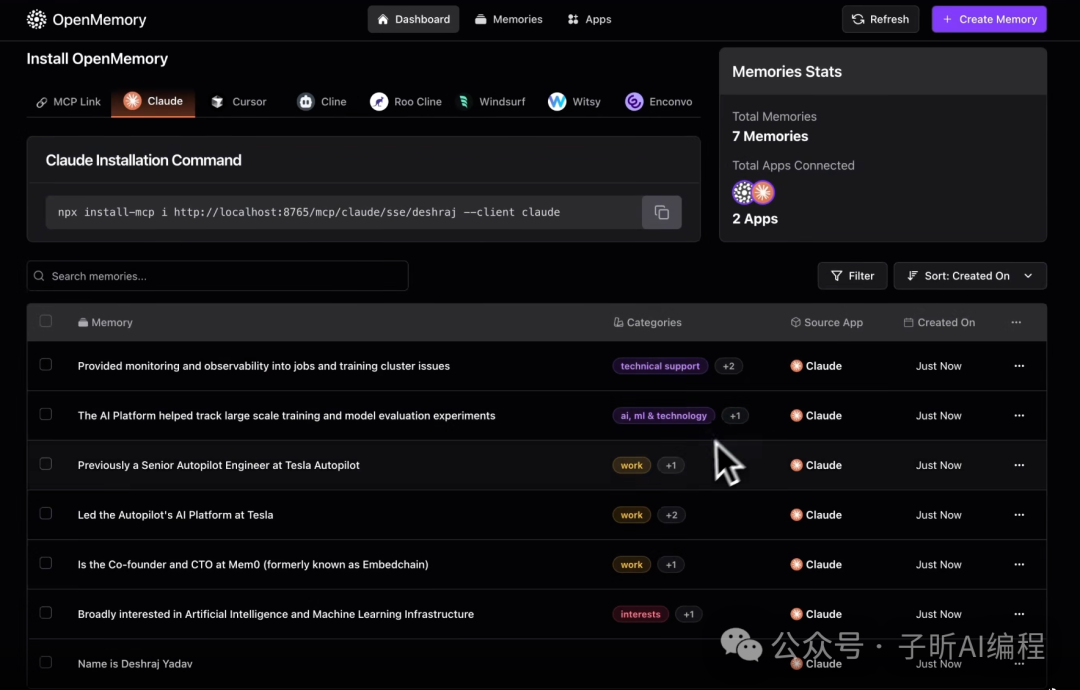
Task: Tick the checkbox for Mem0 CTO memory
Action: [x=46, y=563]
